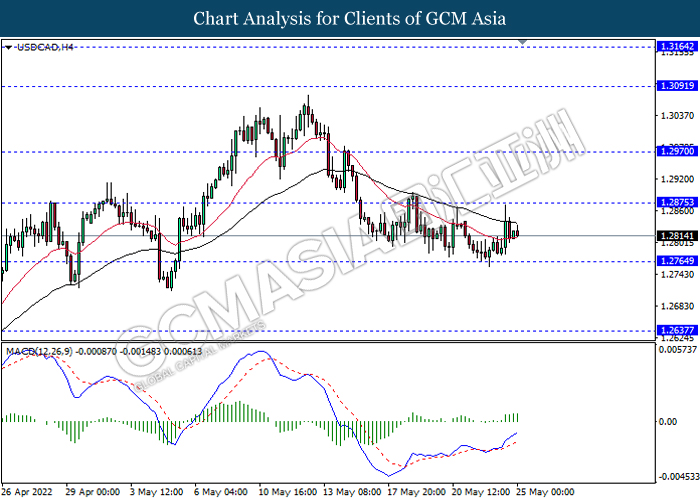Click the 1.28753 level label

677,202
